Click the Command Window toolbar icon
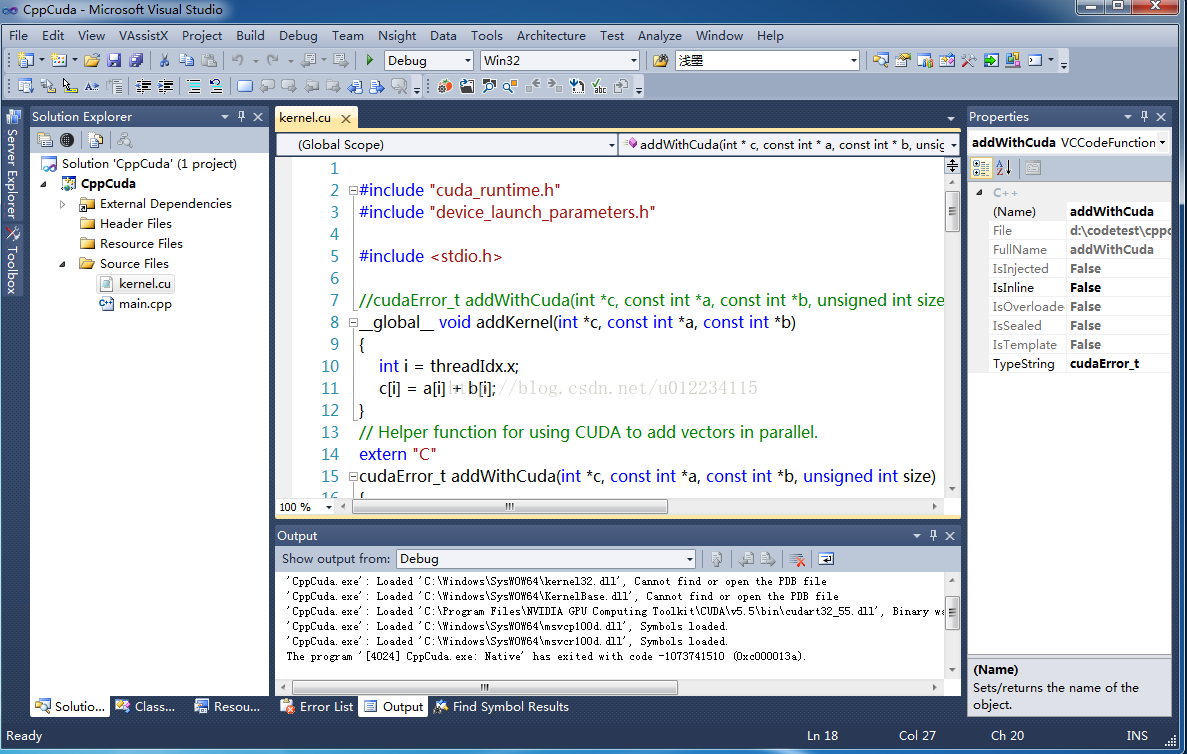 (x=1035, y=61)
